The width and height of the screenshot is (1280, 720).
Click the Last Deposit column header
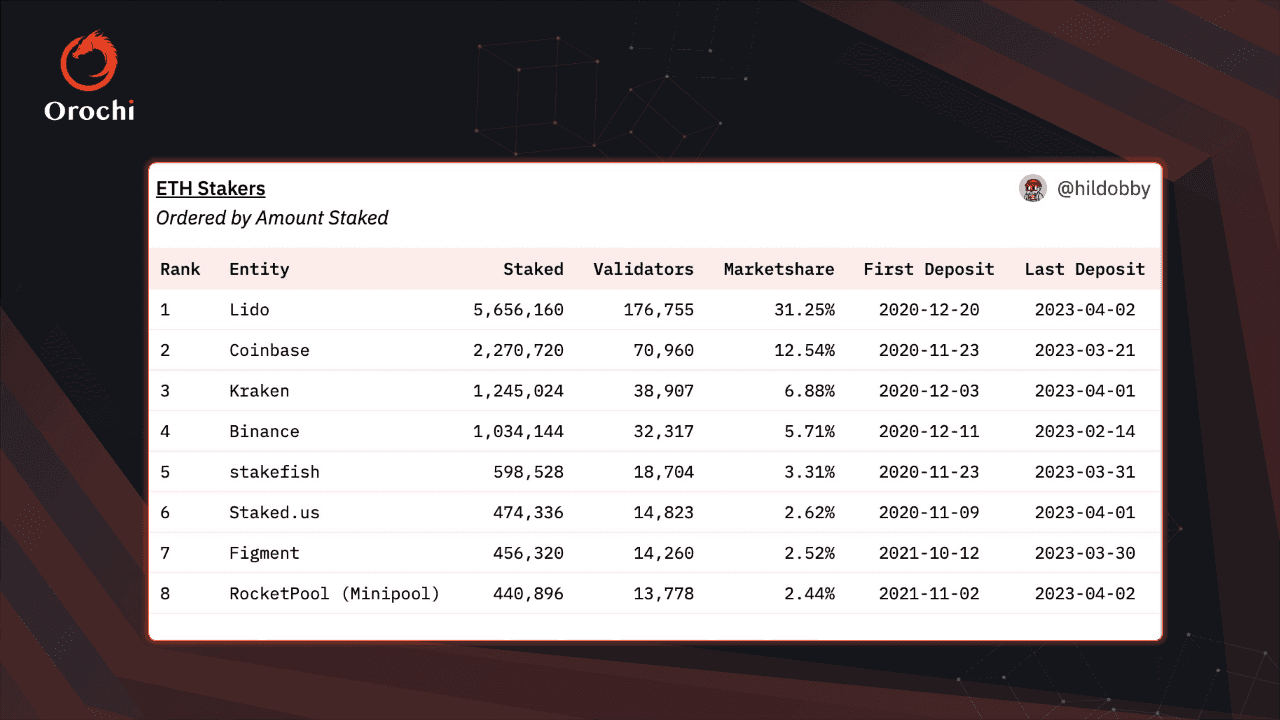point(1085,269)
